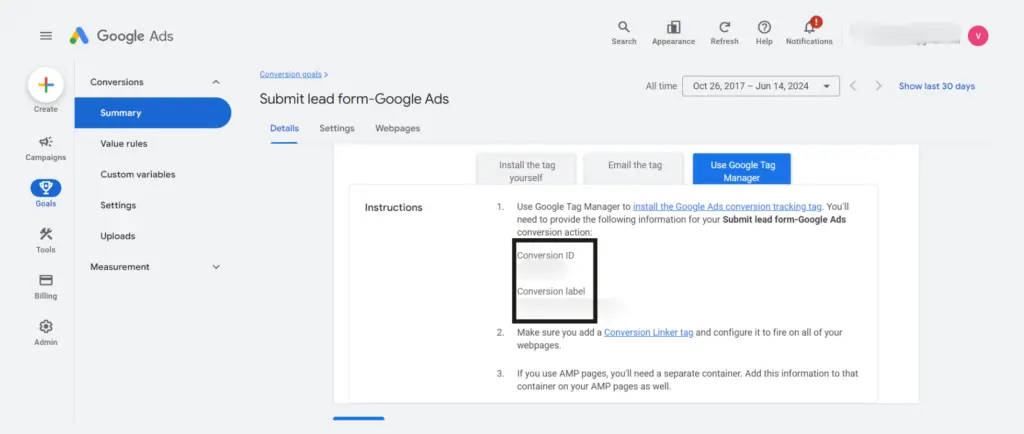
Task: Open the Billing section
Action: coord(46,287)
